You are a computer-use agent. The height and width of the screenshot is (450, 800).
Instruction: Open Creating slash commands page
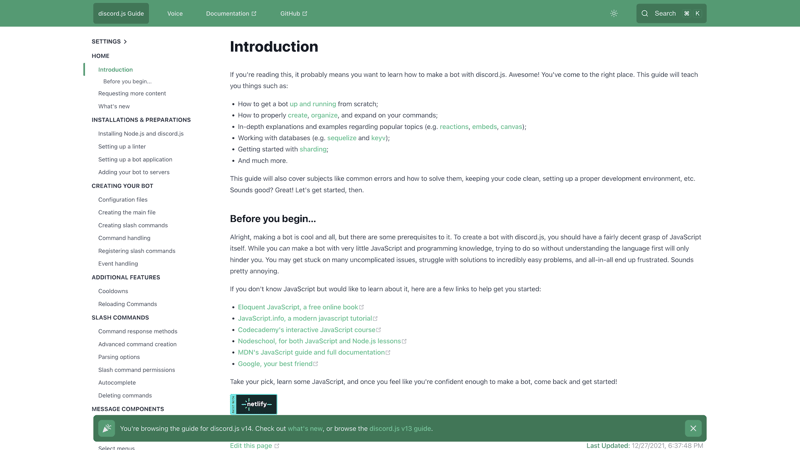133,225
